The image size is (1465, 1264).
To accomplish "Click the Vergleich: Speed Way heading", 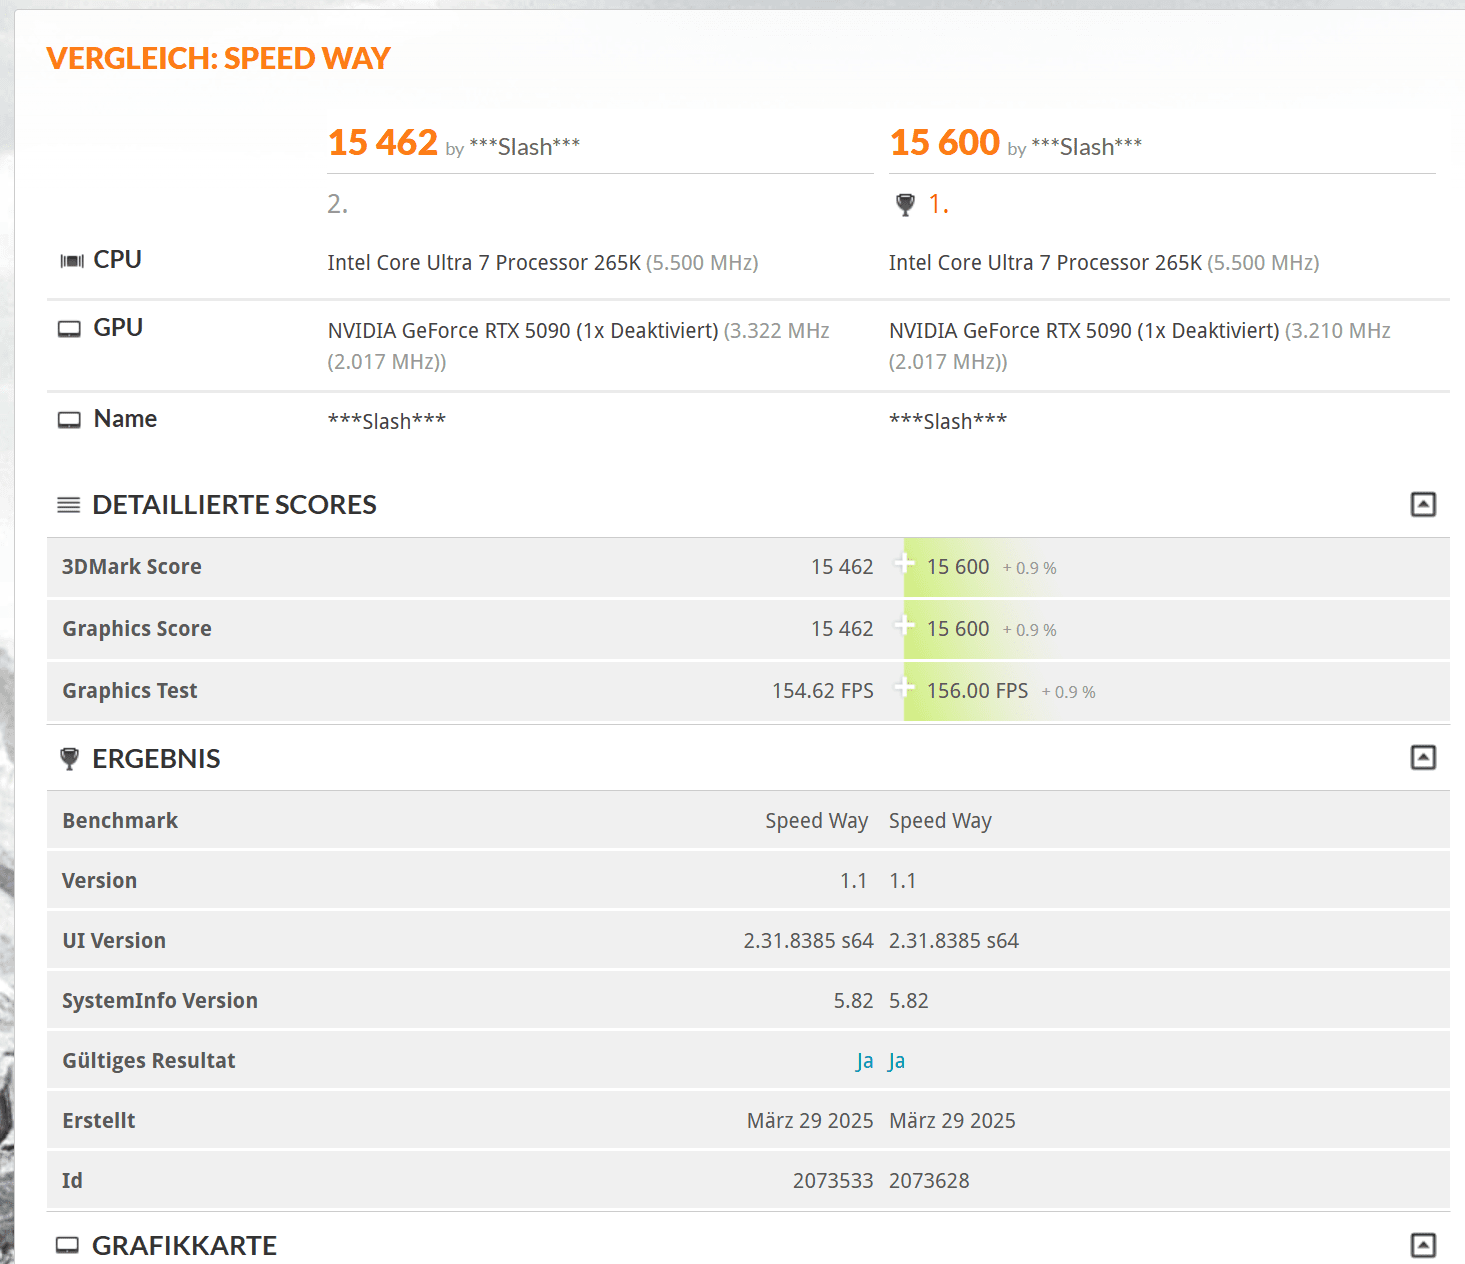I will (218, 59).
